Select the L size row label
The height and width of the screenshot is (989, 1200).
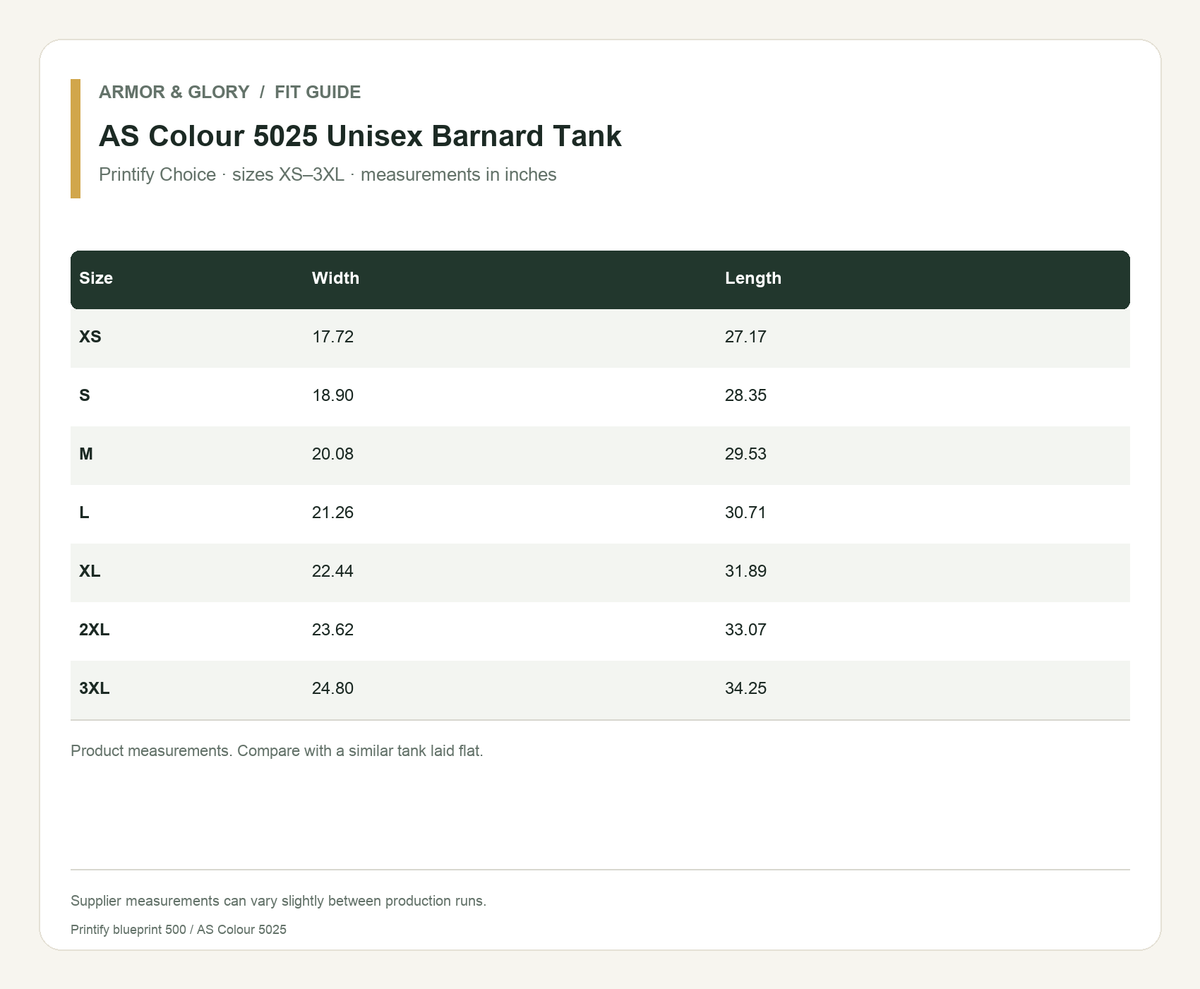(x=84, y=513)
